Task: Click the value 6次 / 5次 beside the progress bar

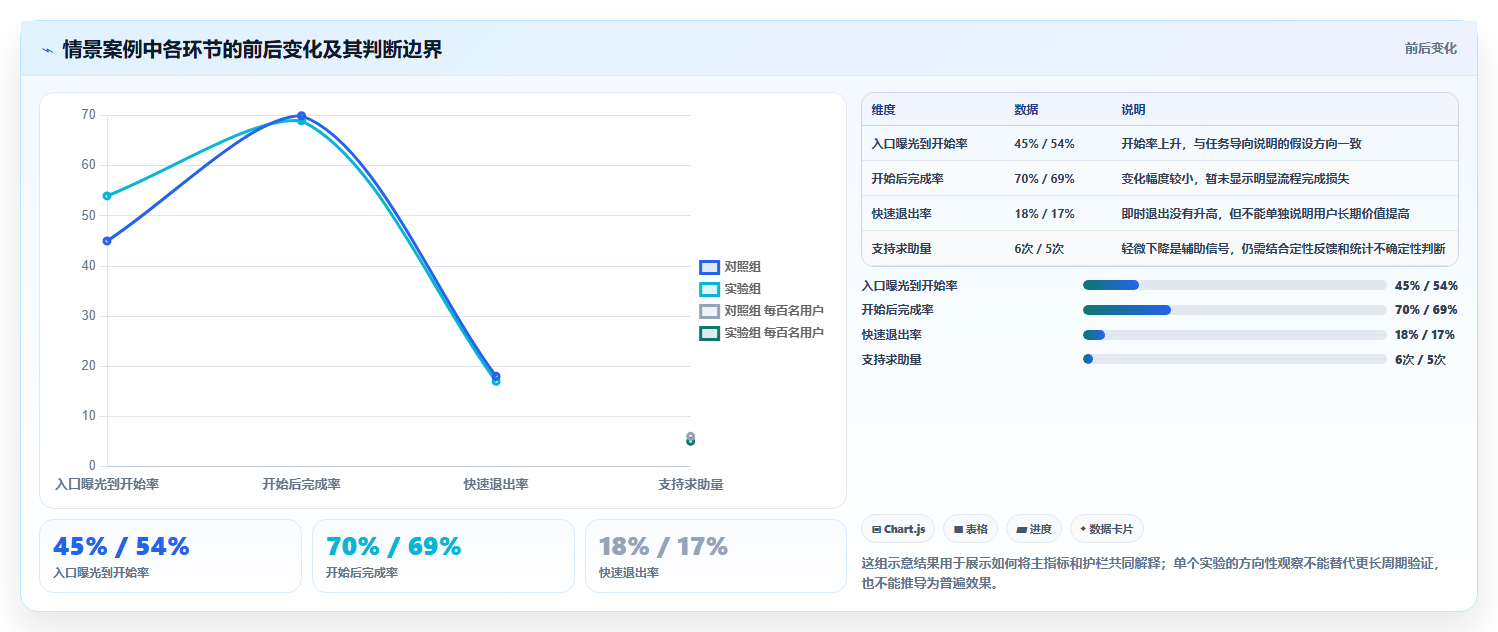Action: 1420,360
